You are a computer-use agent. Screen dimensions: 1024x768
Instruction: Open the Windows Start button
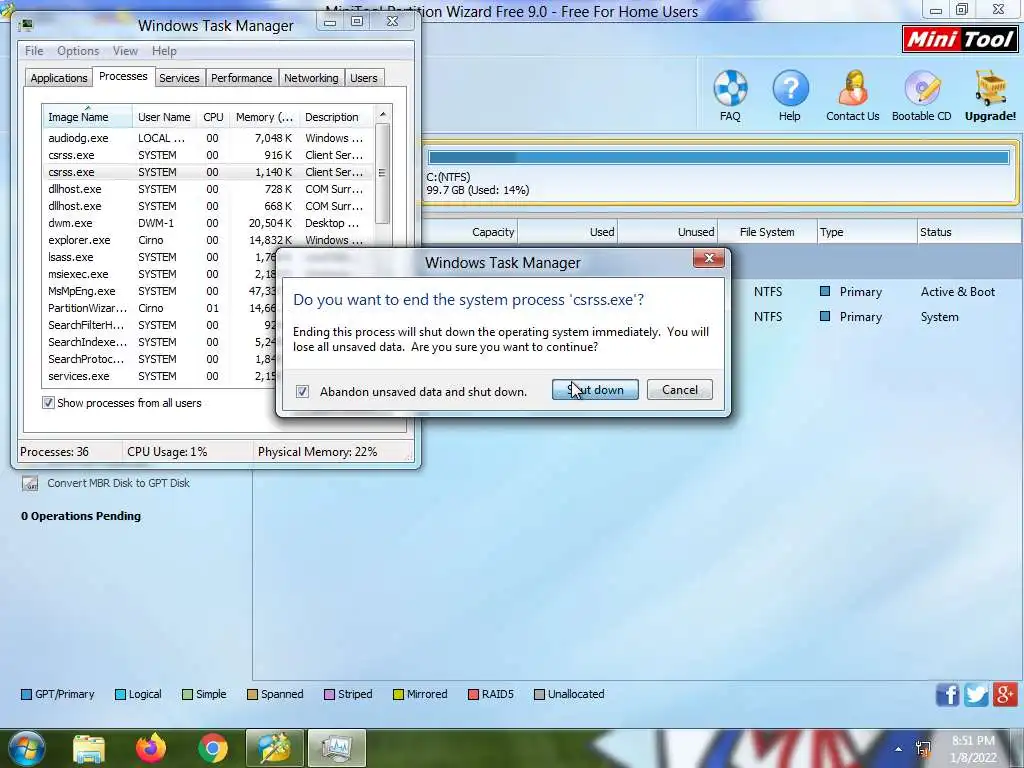click(25, 748)
